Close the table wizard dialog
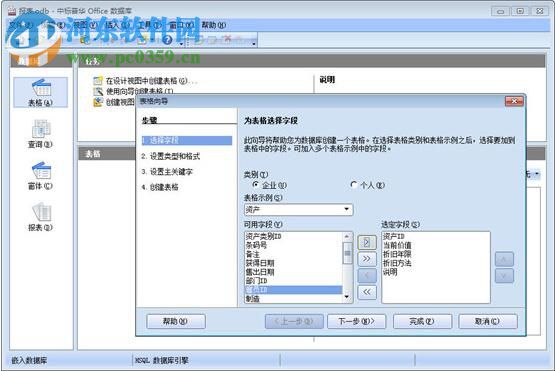Image resolution: width=555 pixels, height=371 pixels. point(514,102)
